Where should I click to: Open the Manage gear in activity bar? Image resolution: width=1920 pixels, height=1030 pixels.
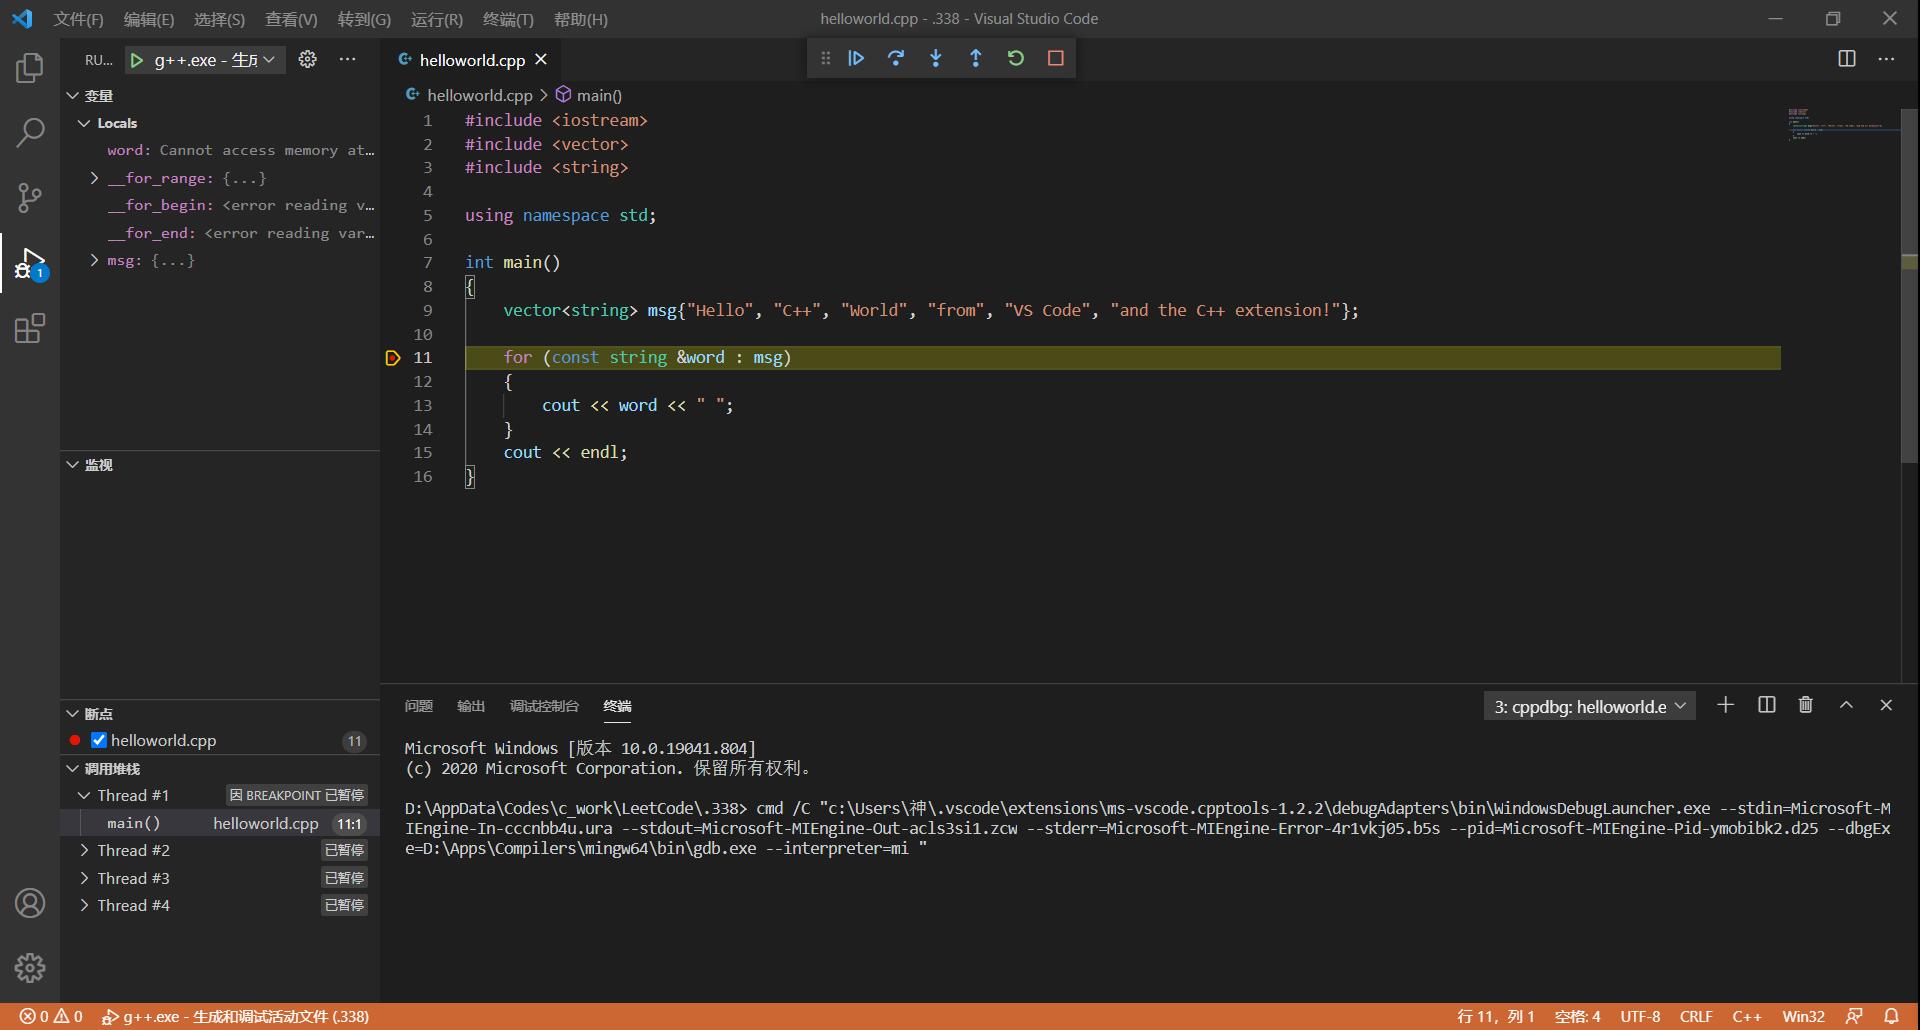[x=30, y=968]
